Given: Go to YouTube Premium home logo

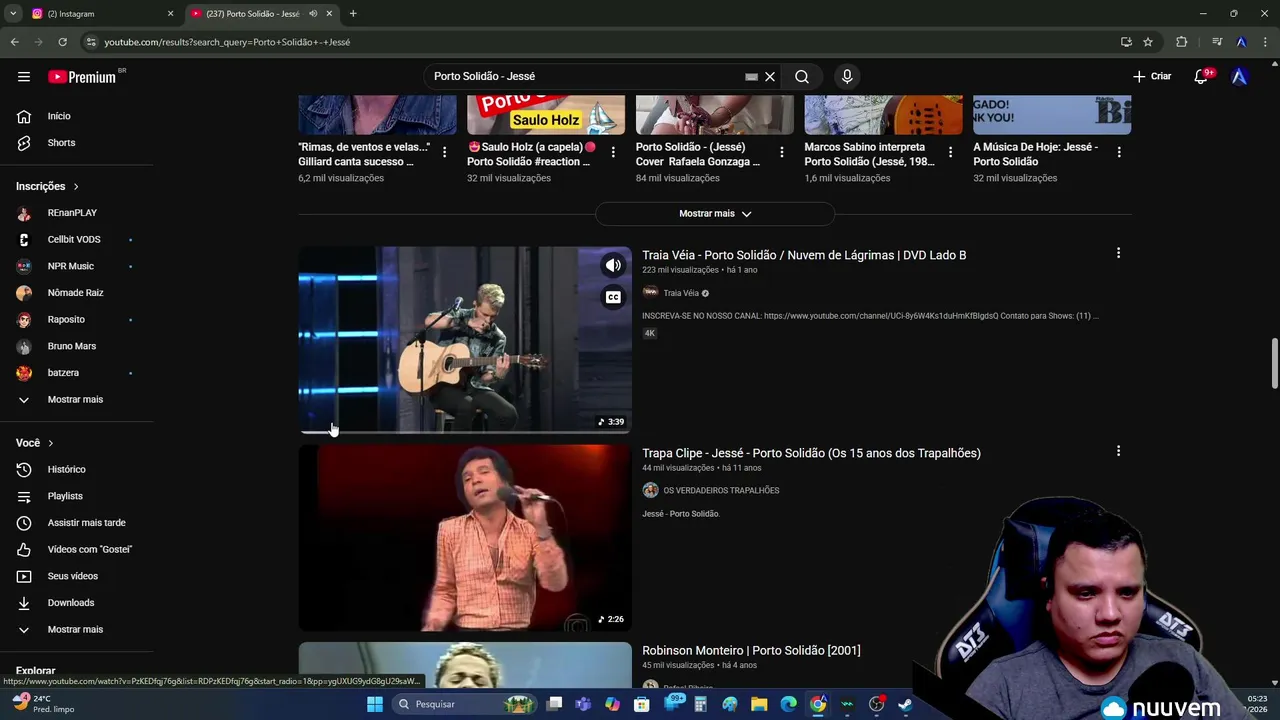Looking at the screenshot, I should coord(83,77).
